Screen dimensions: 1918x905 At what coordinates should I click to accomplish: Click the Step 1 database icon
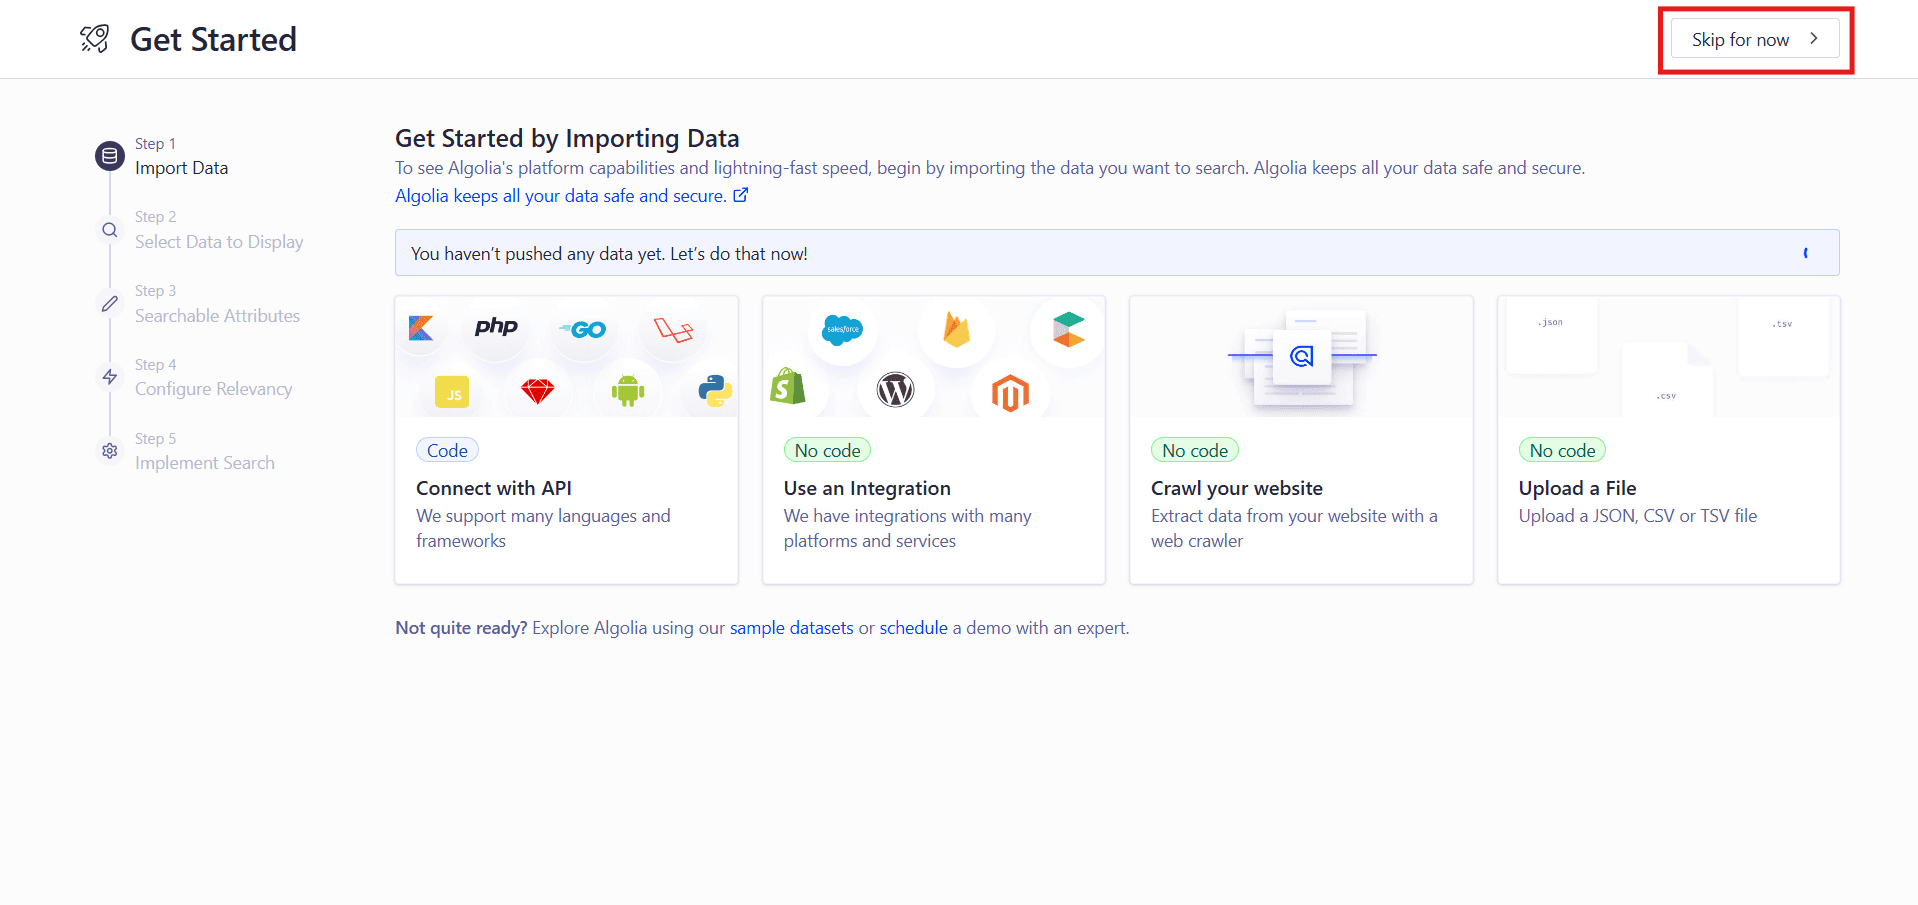pos(109,155)
